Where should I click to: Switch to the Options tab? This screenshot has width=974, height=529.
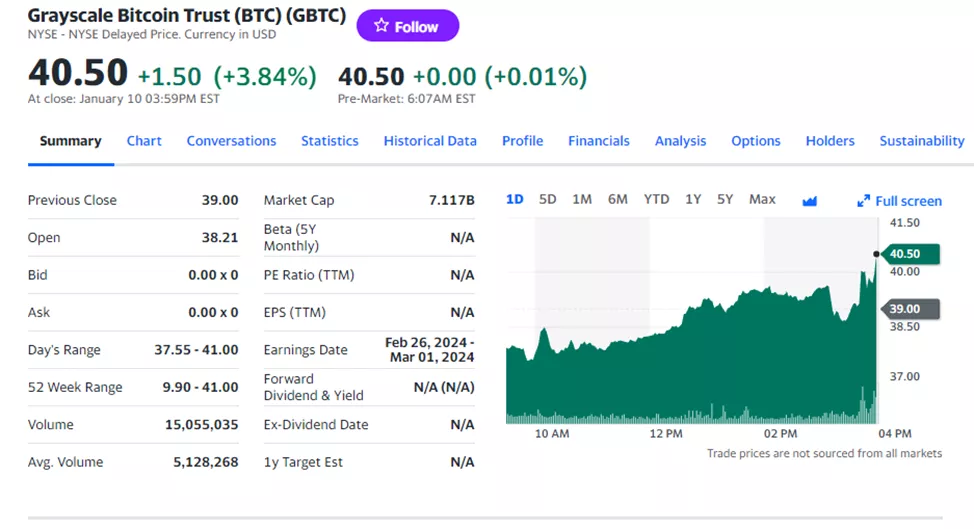[x=755, y=141]
